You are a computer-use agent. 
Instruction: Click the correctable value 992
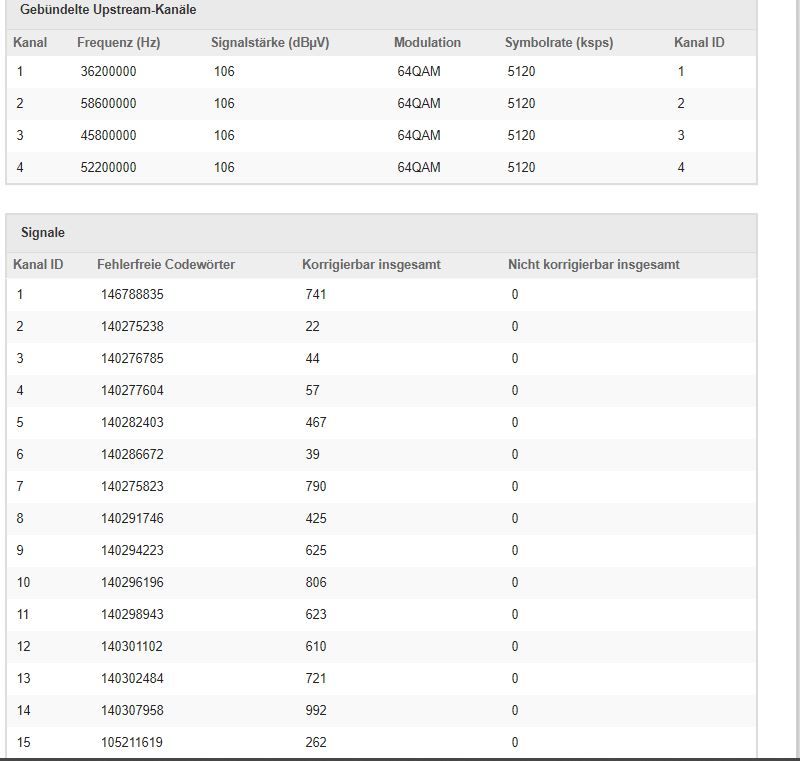coord(316,711)
